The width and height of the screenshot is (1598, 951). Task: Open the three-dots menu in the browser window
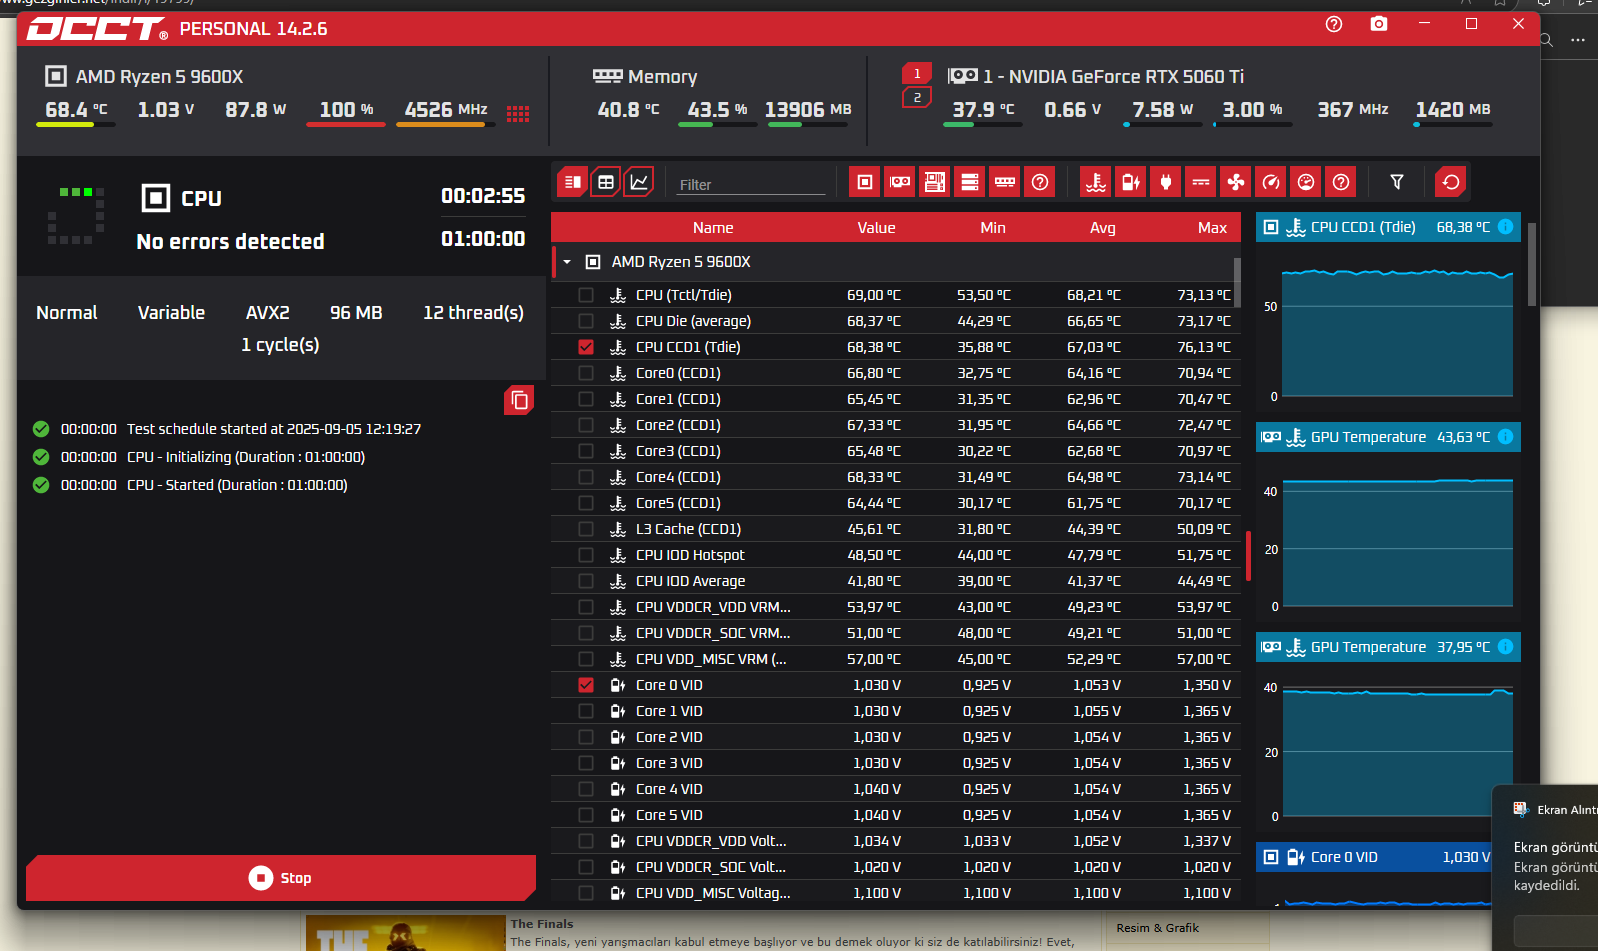tap(1578, 40)
